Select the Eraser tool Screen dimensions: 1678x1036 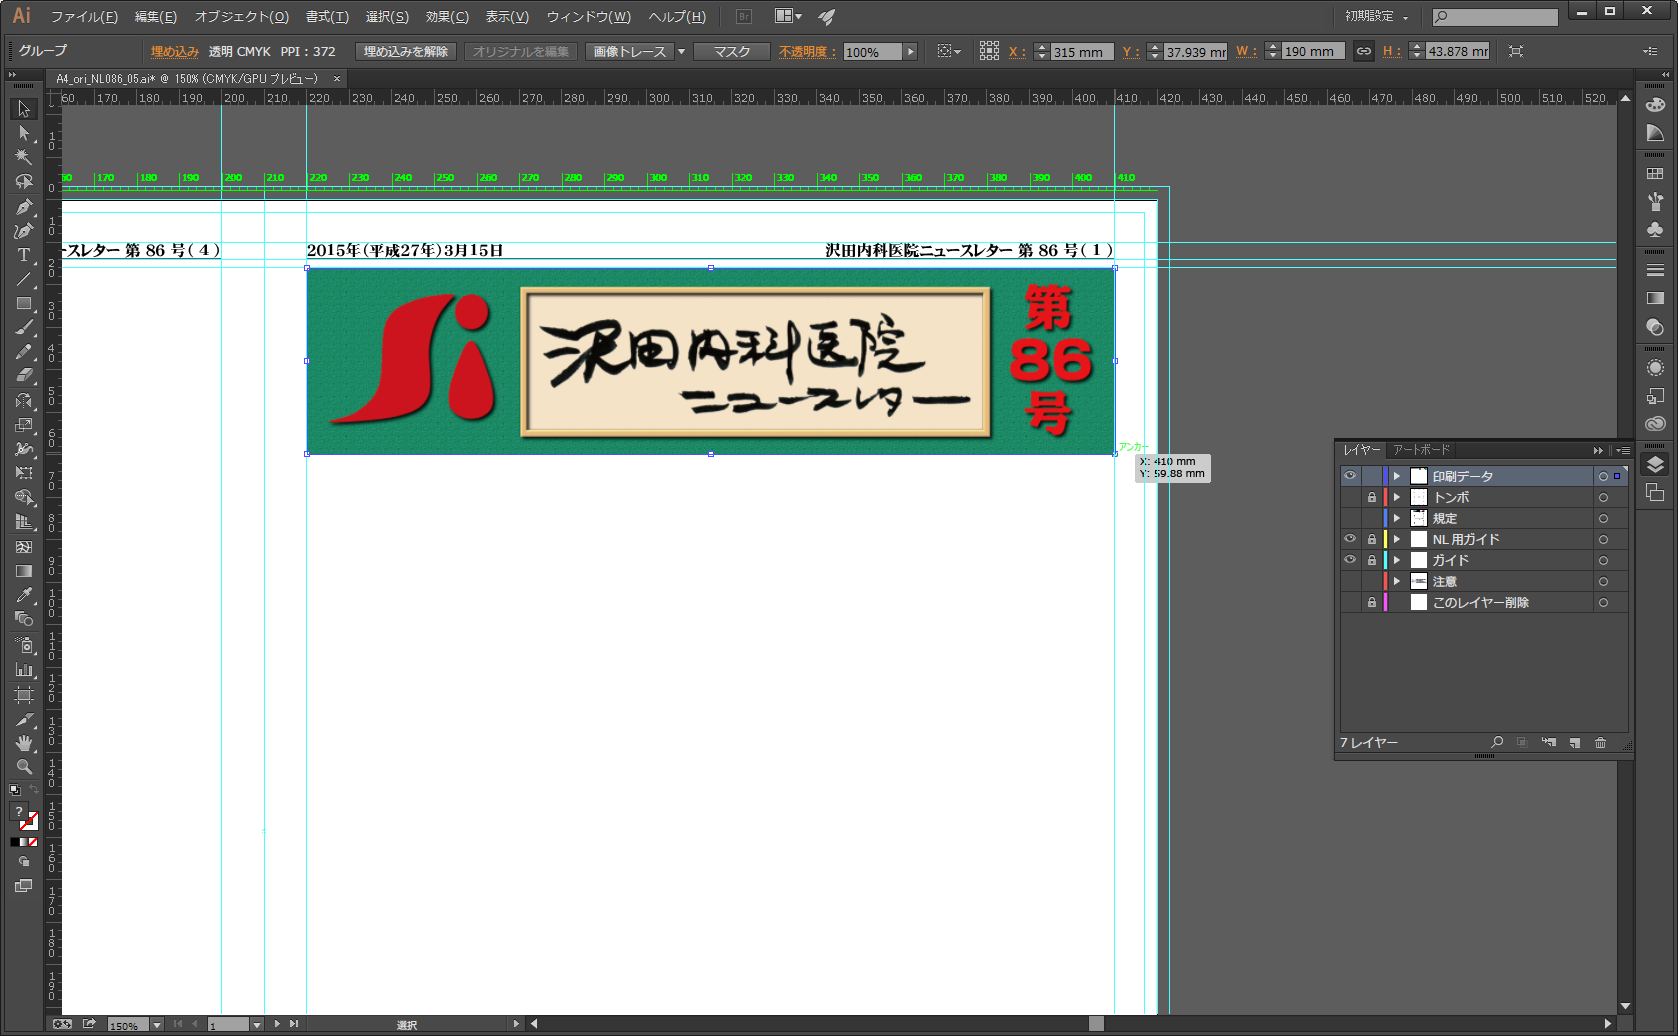pyautogui.click(x=24, y=376)
